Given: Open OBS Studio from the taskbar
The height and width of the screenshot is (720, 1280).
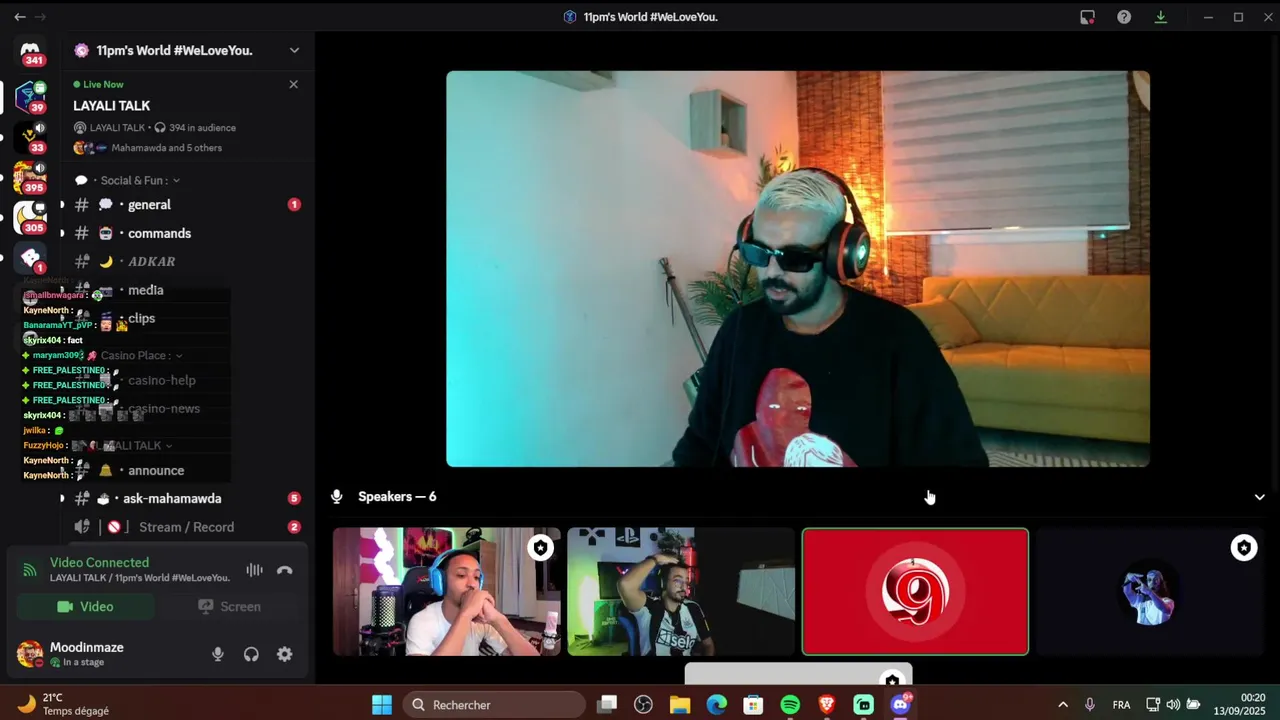Looking at the screenshot, I should (x=643, y=705).
